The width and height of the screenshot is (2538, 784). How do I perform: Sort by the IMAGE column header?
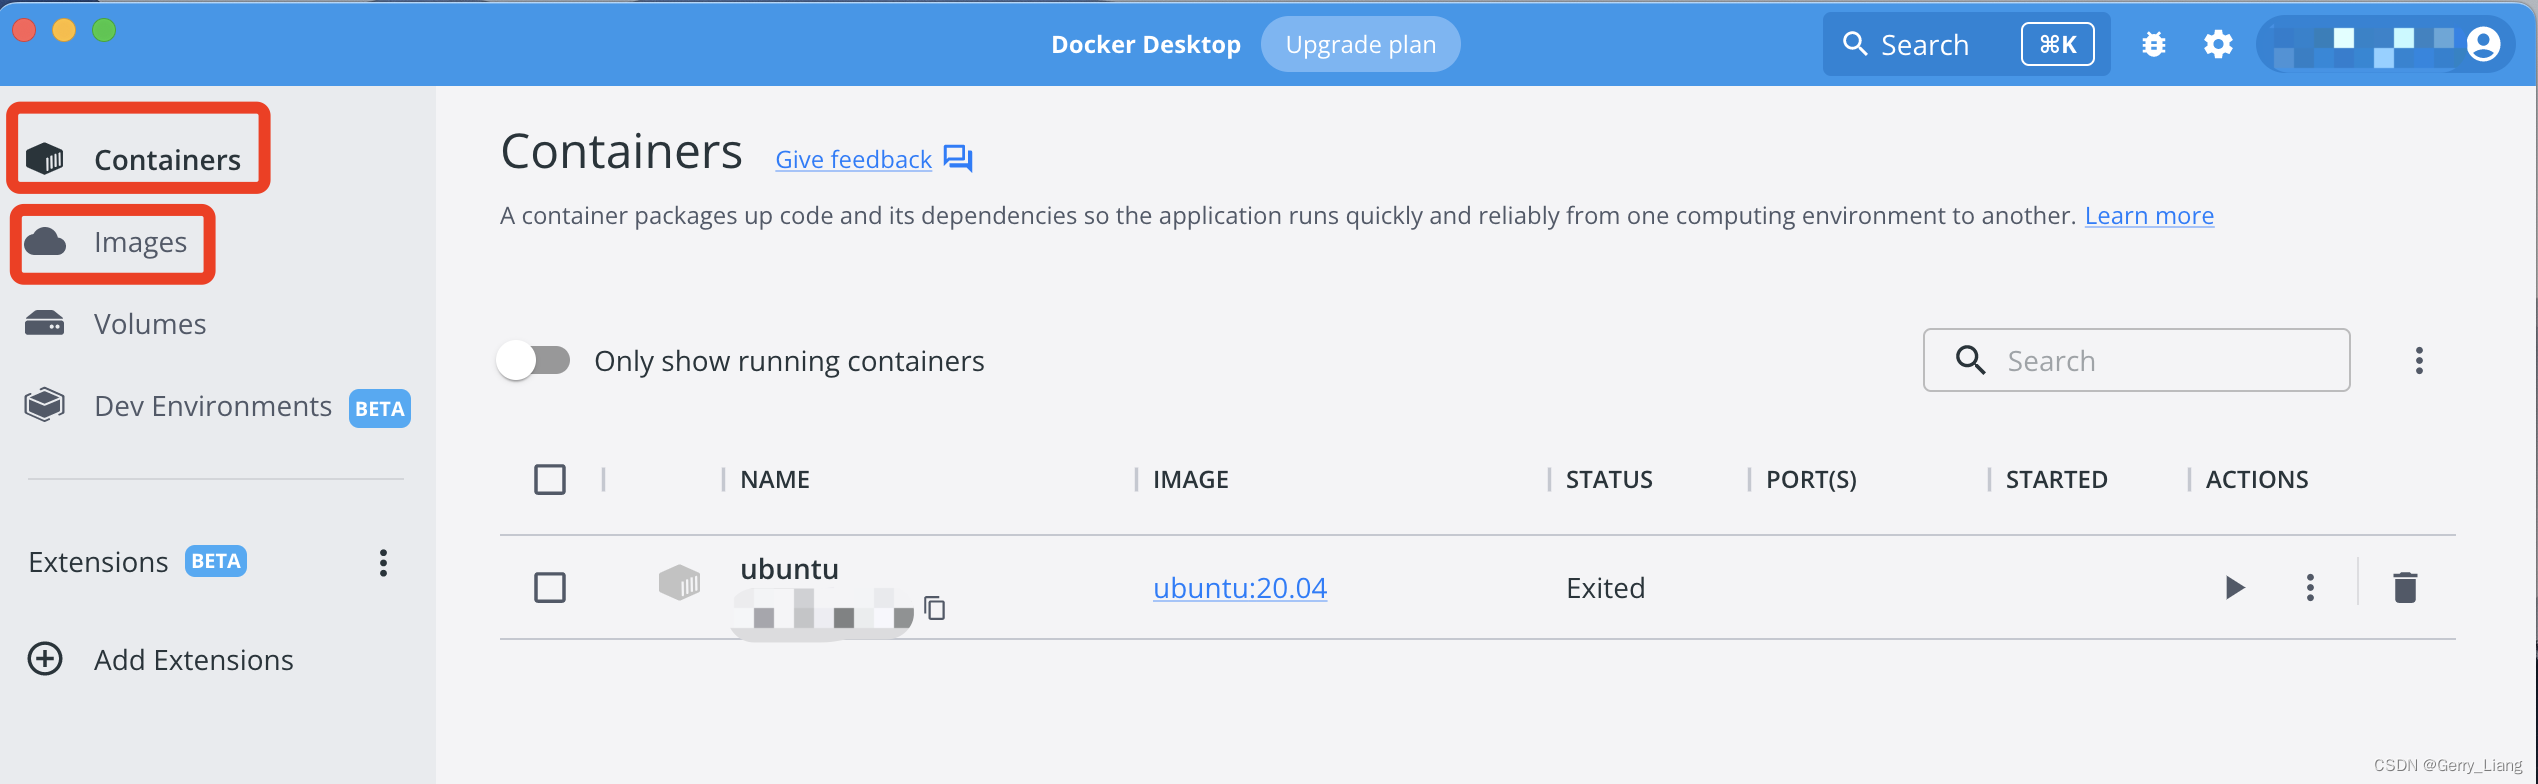(x=1190, y=480)
